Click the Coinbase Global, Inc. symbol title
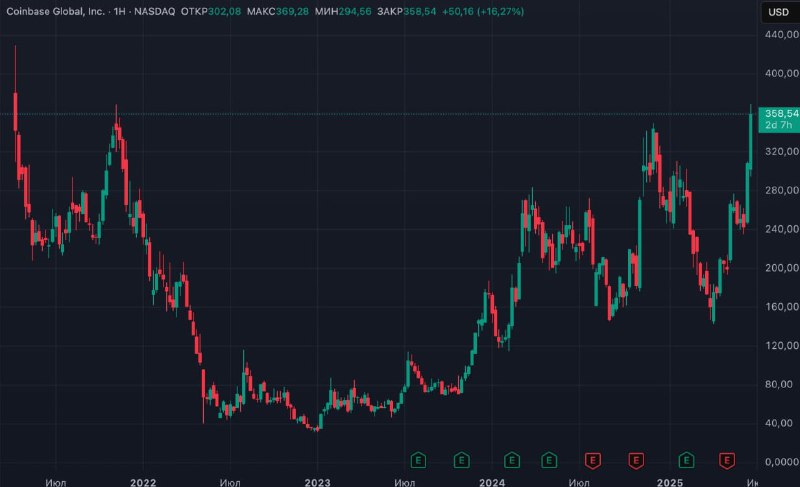The width and height of the screenshot is (800, 487). point(55,11)
